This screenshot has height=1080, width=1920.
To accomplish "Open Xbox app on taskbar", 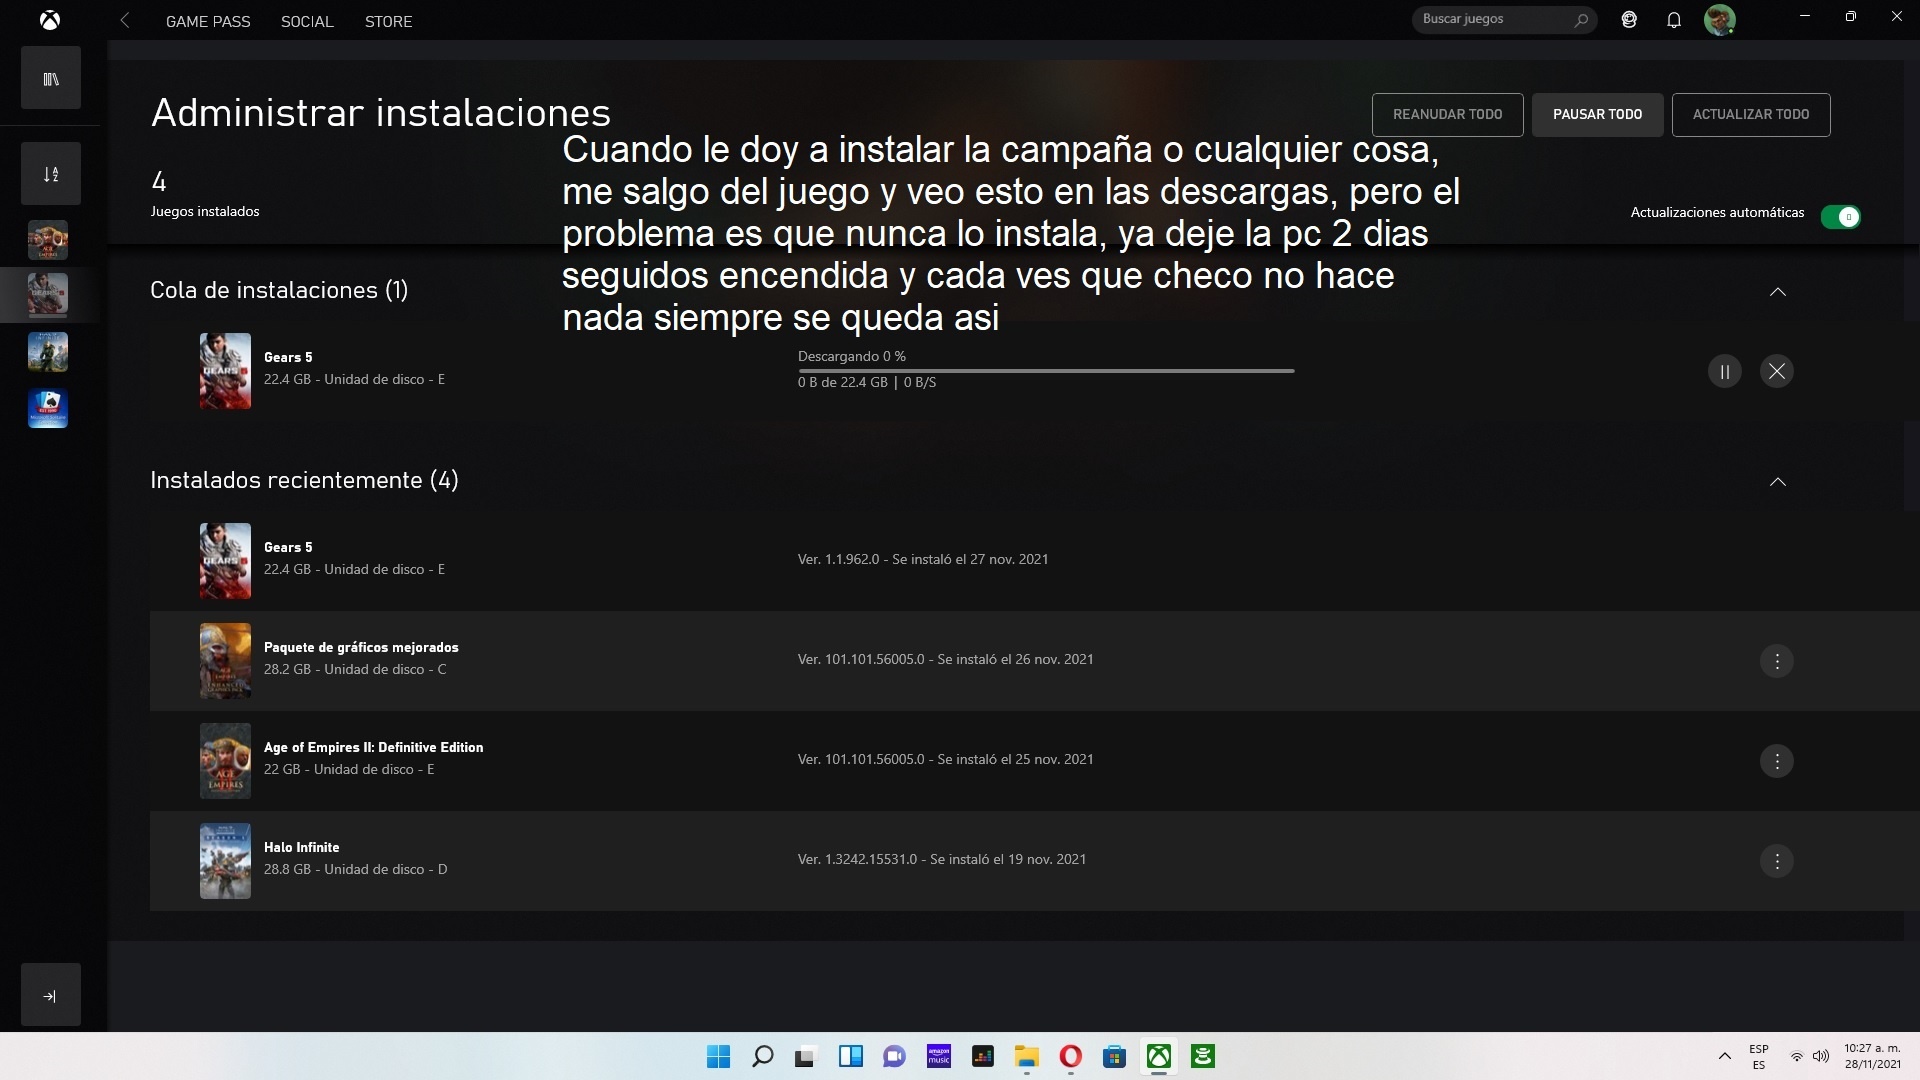I will pyautogui.click(x=1158, y=1056).
